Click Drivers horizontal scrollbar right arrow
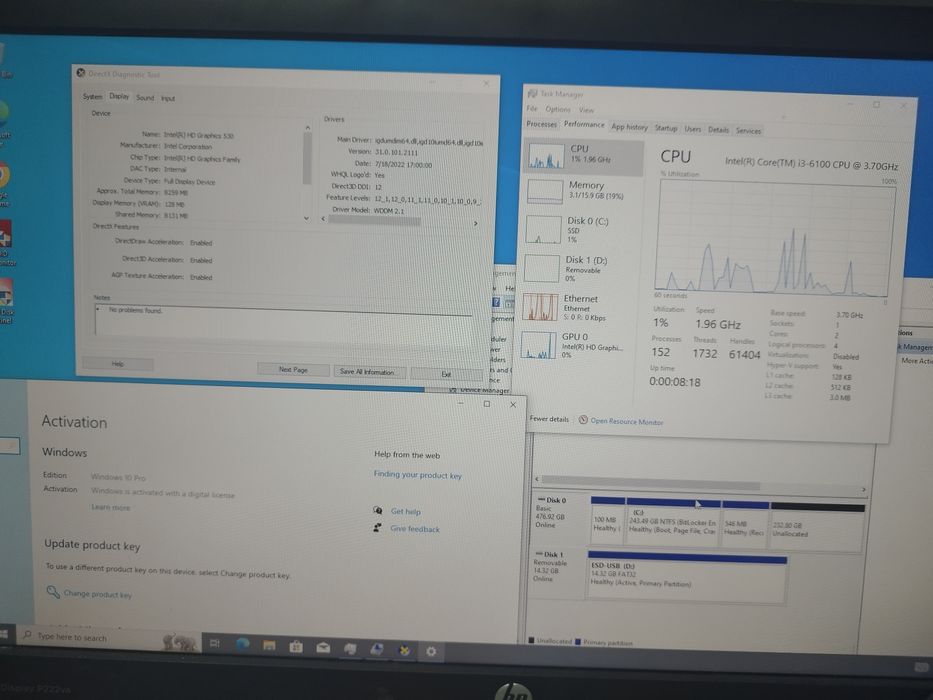The height and width of the screenshot is (700, 933). point(475,224)
